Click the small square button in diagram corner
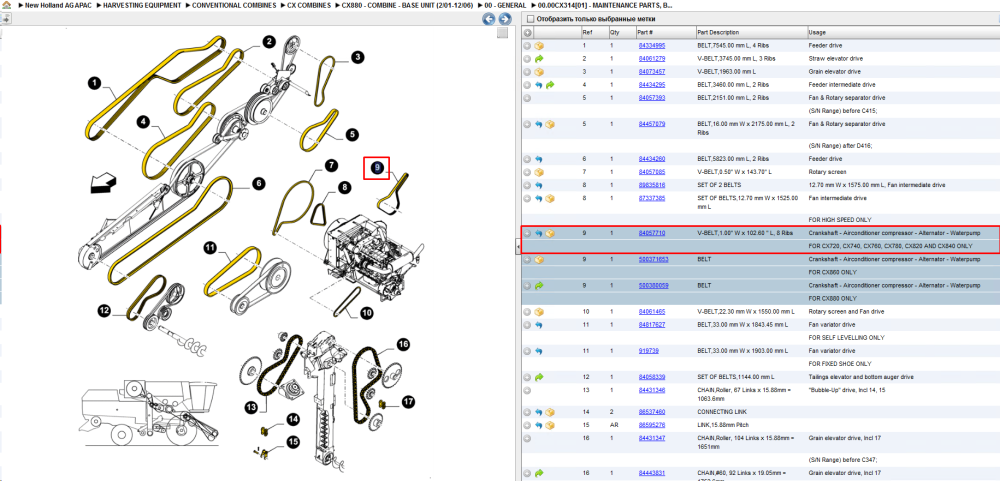The height and width of the screenshot is (481, 1000). [502, 33]
